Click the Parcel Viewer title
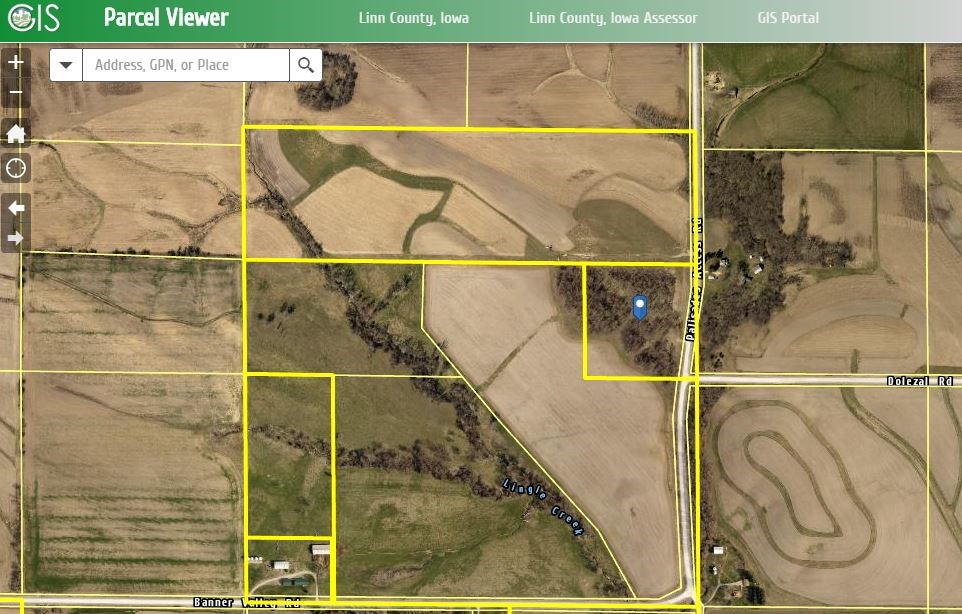962x614 pixels. [166, 18]
